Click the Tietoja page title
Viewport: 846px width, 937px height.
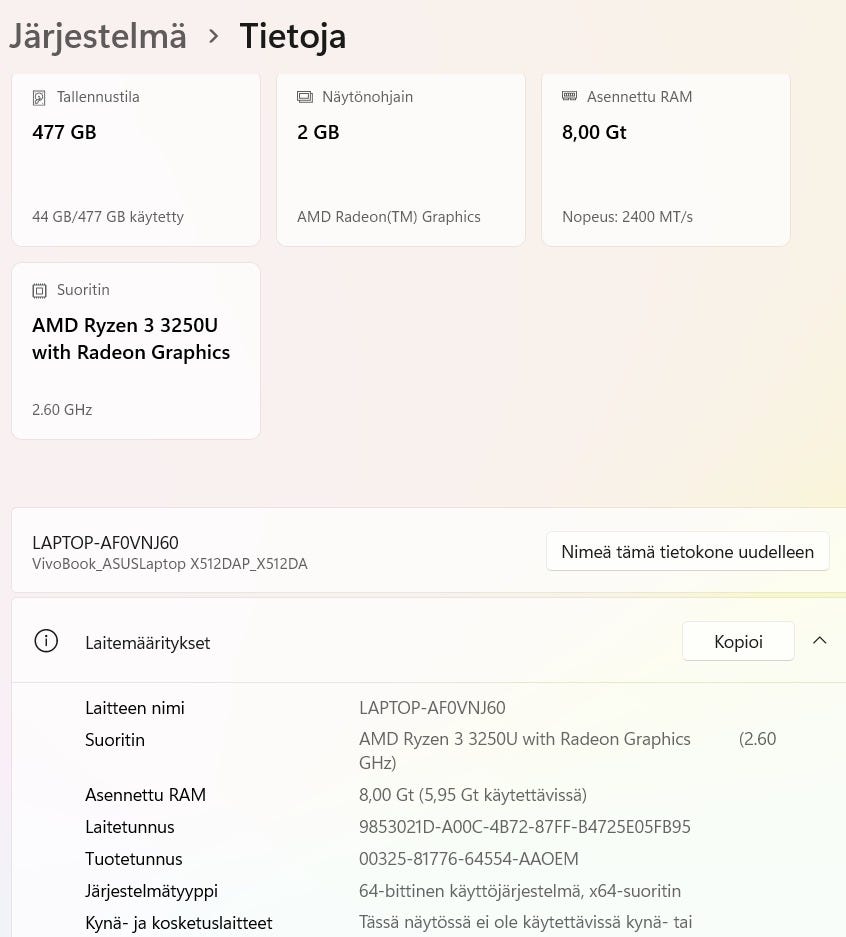tap(293, 36)
